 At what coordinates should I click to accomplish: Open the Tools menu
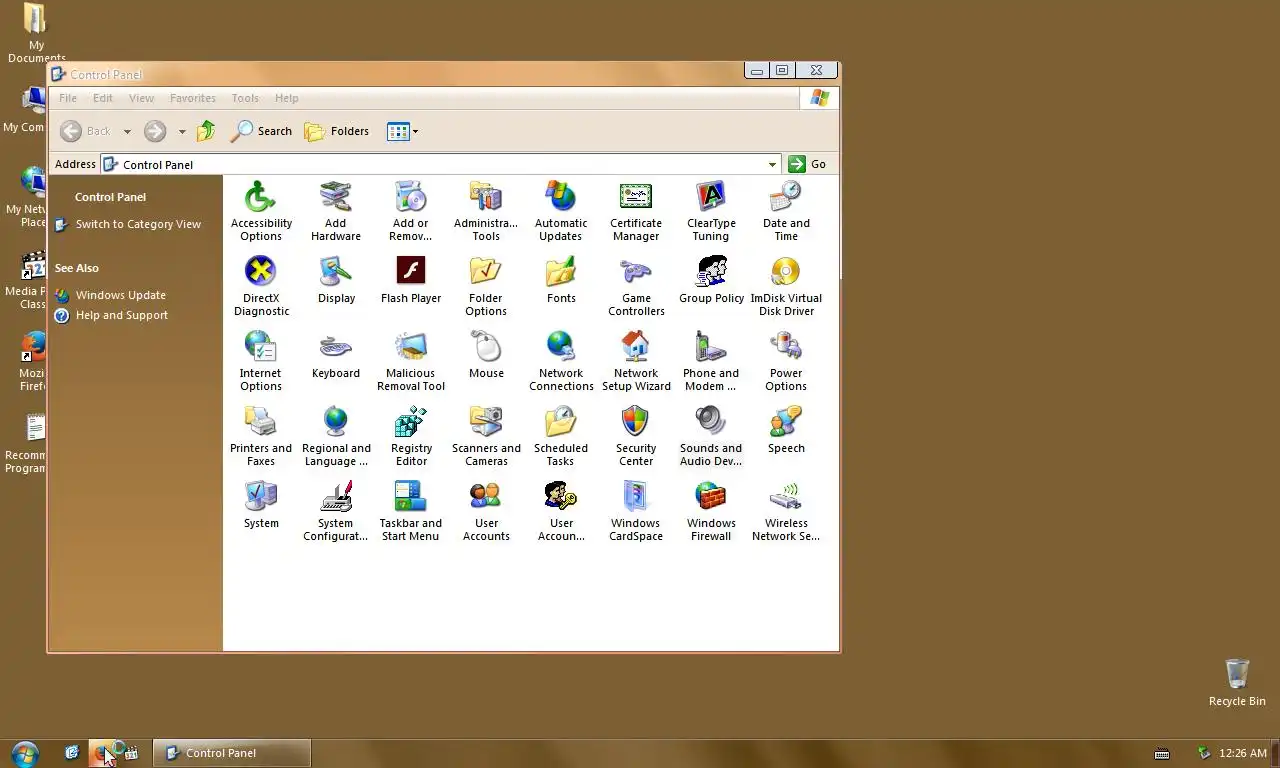pyautogui.click(x=245, y=98)
